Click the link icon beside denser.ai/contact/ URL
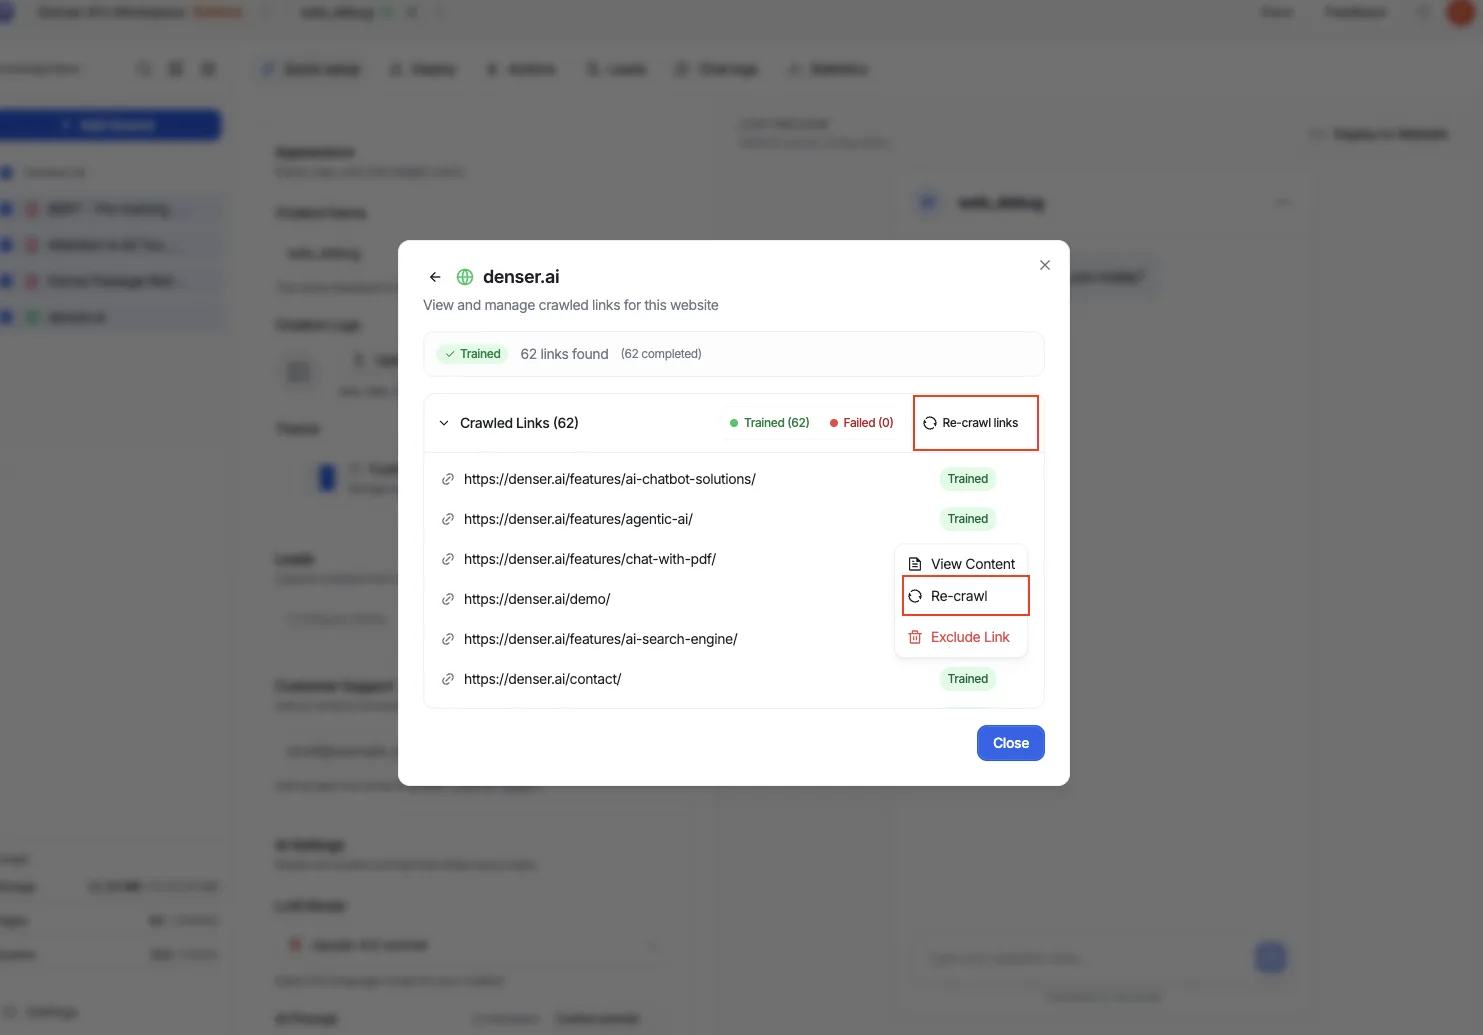The width and height of the screenshot is (1483, 1035). (x=448, y=679)
